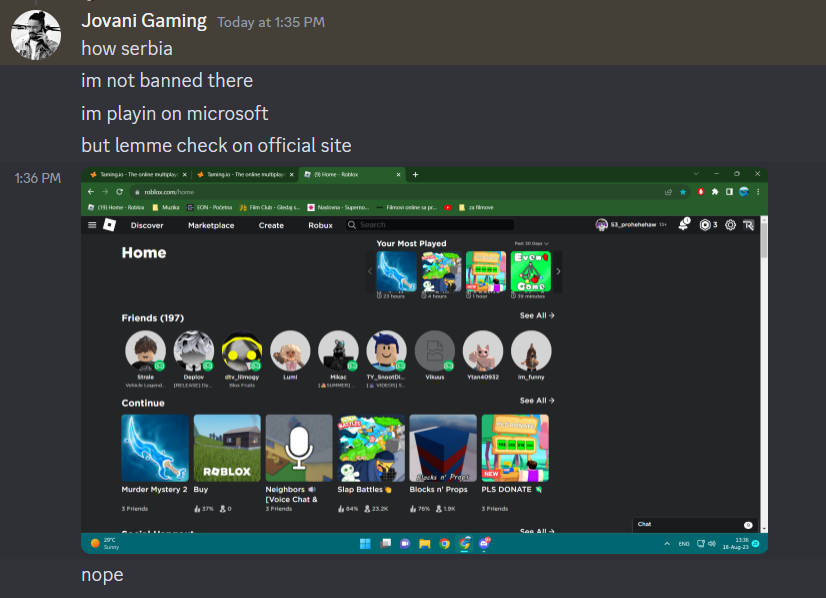
Task: Open the za filmove bookmarks folder
Action: pos(476,208)
